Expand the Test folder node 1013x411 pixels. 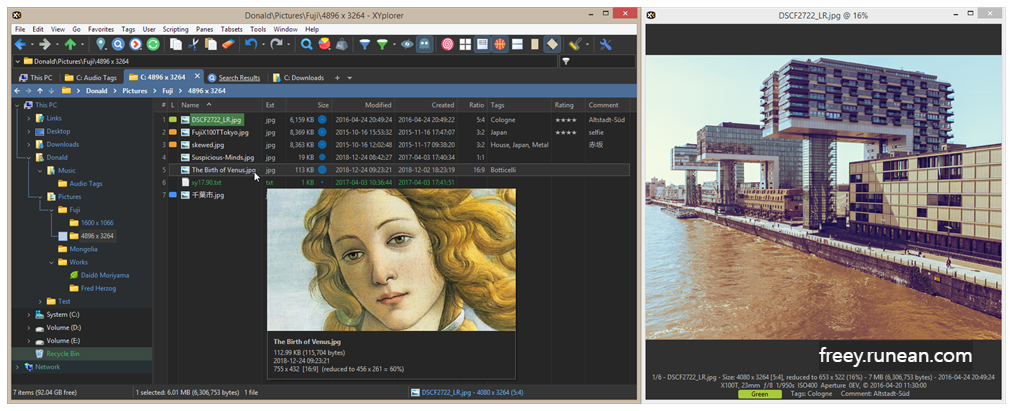pyautogui.click(x=41, y=301)
